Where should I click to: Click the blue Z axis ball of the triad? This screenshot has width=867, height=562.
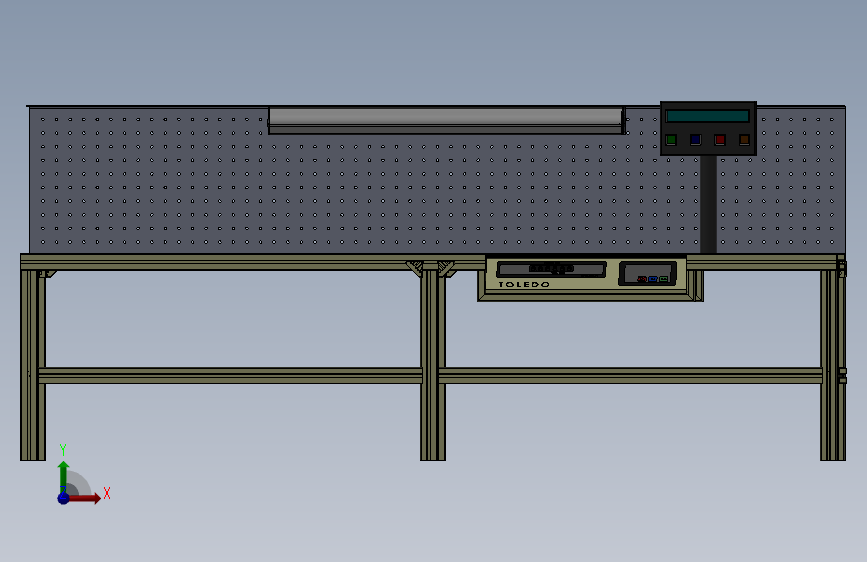[x=63, y=498]
